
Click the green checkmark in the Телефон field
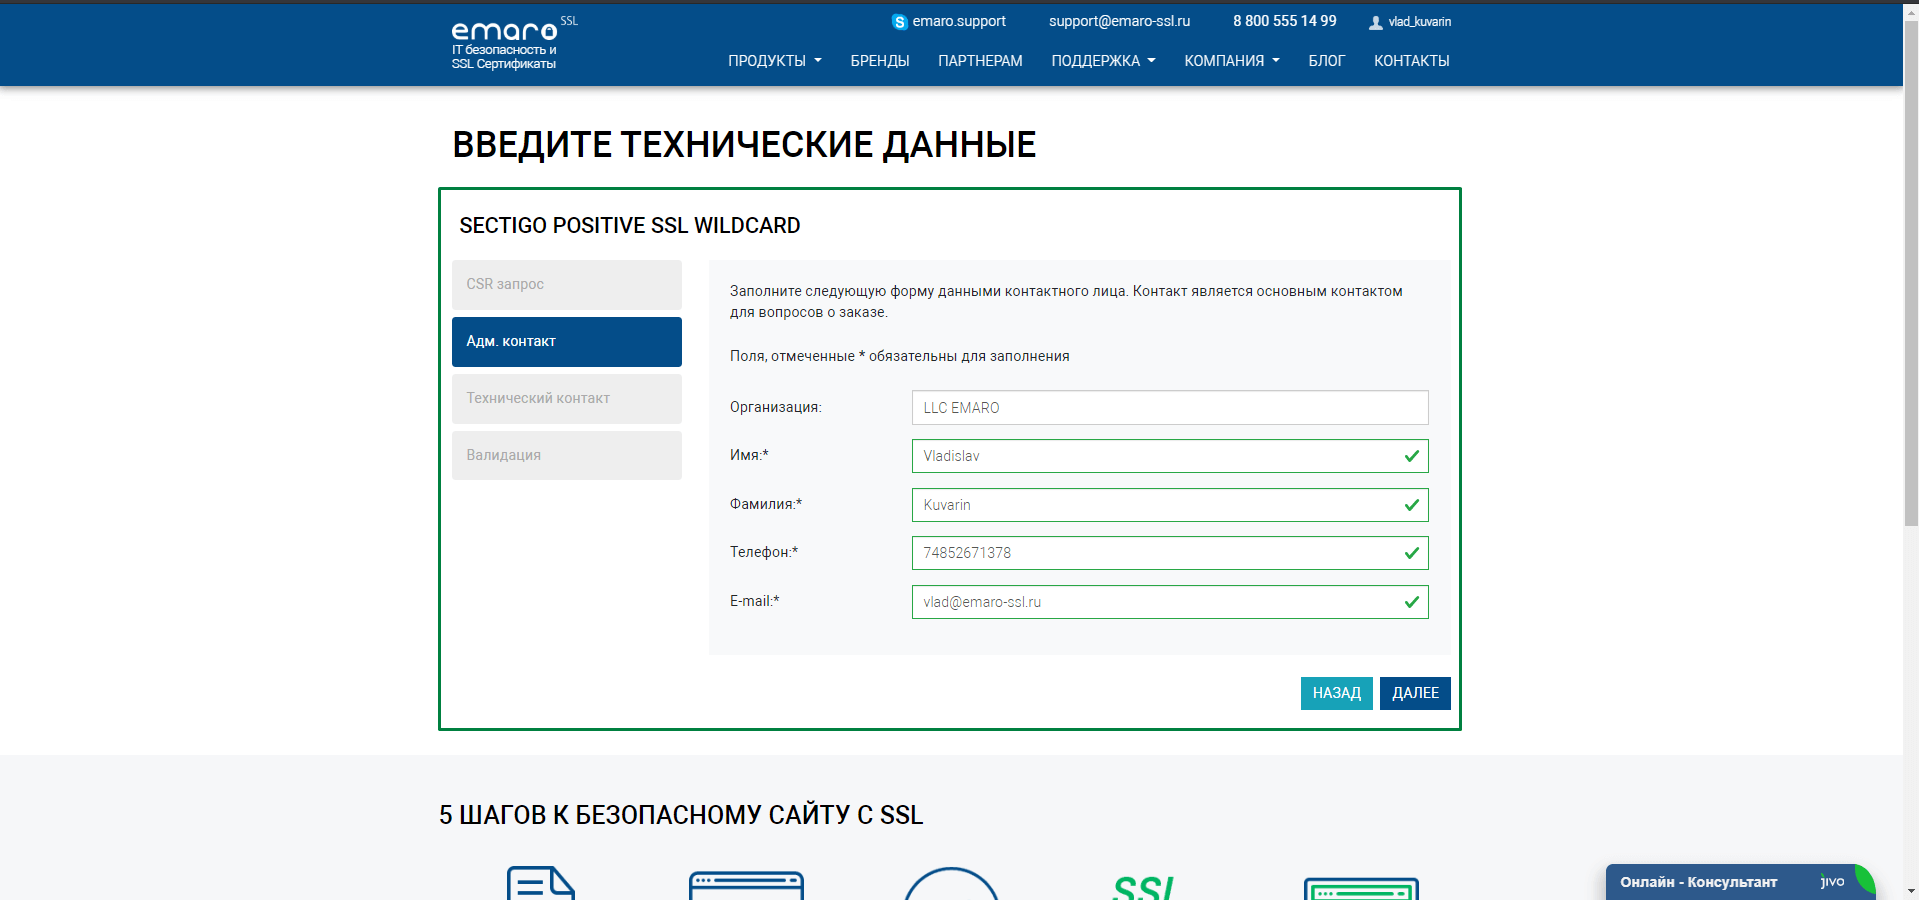1412,553
